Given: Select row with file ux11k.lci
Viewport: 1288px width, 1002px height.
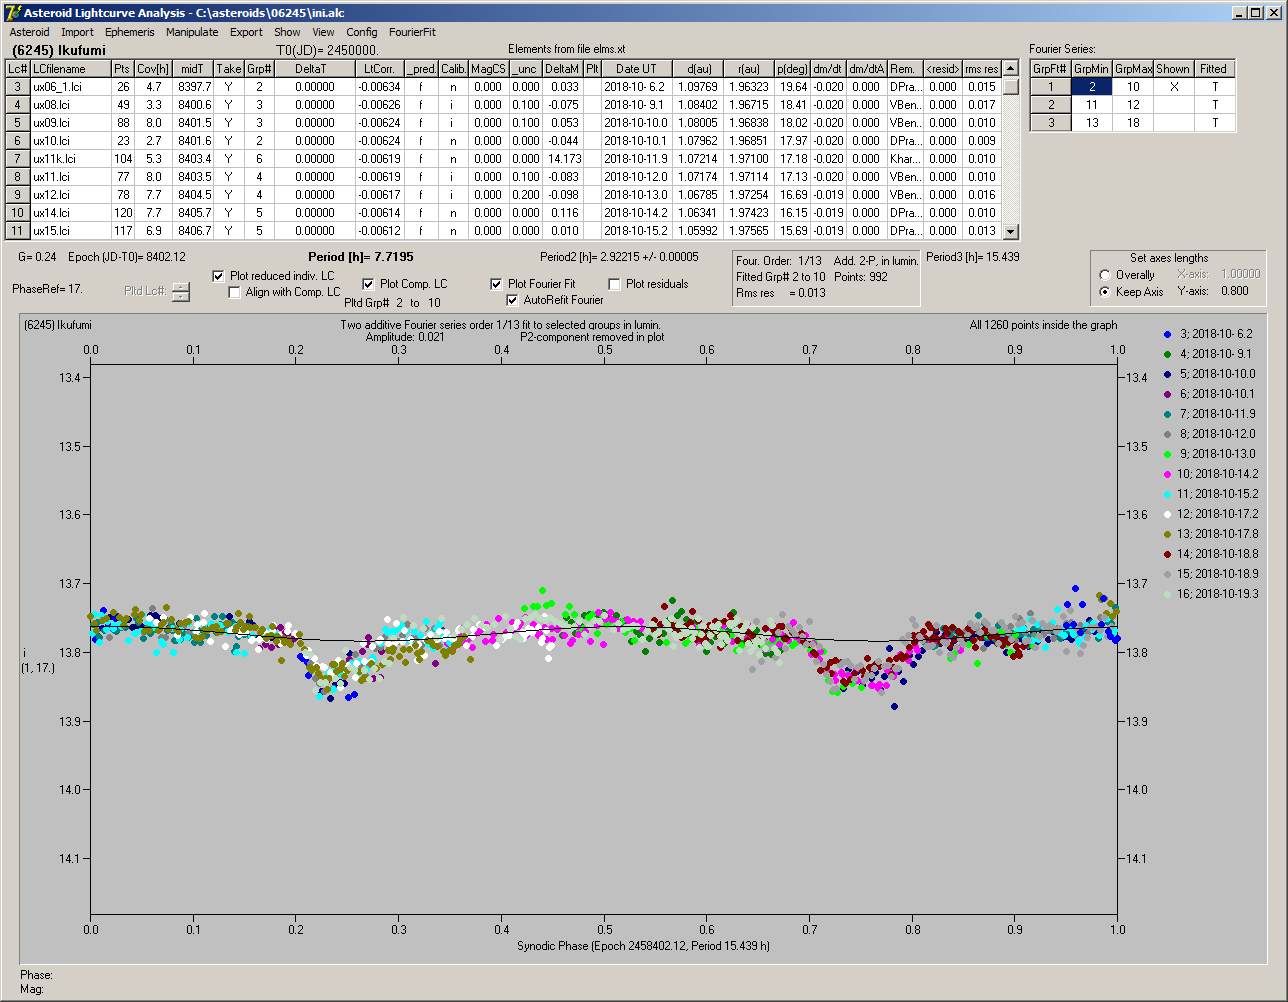Looking at the screenshot, I should pyautogui.click(x=504, y=159).
